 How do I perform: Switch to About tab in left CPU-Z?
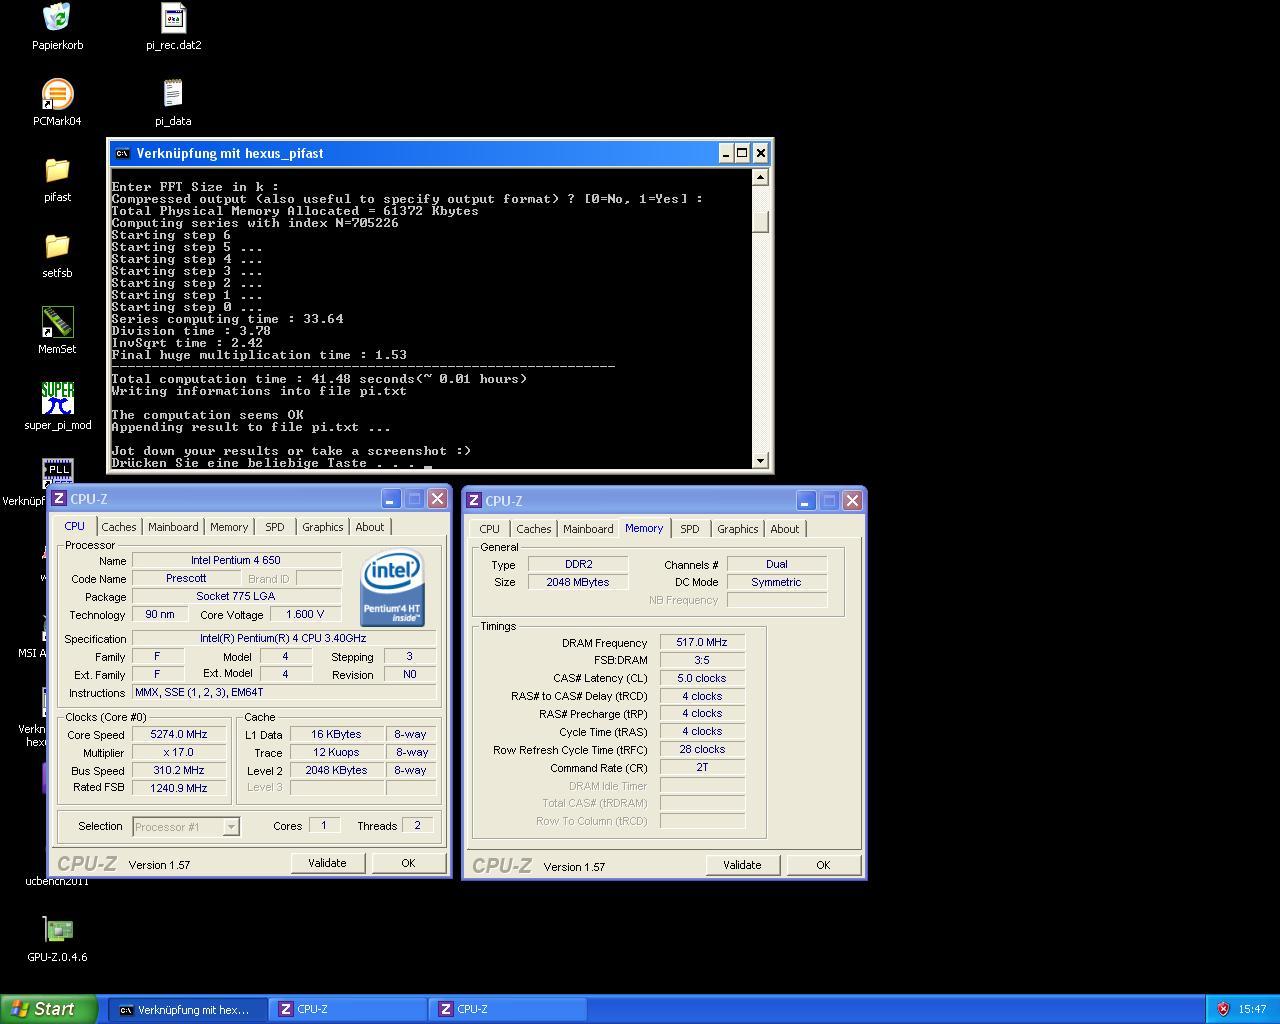[370, 527]
